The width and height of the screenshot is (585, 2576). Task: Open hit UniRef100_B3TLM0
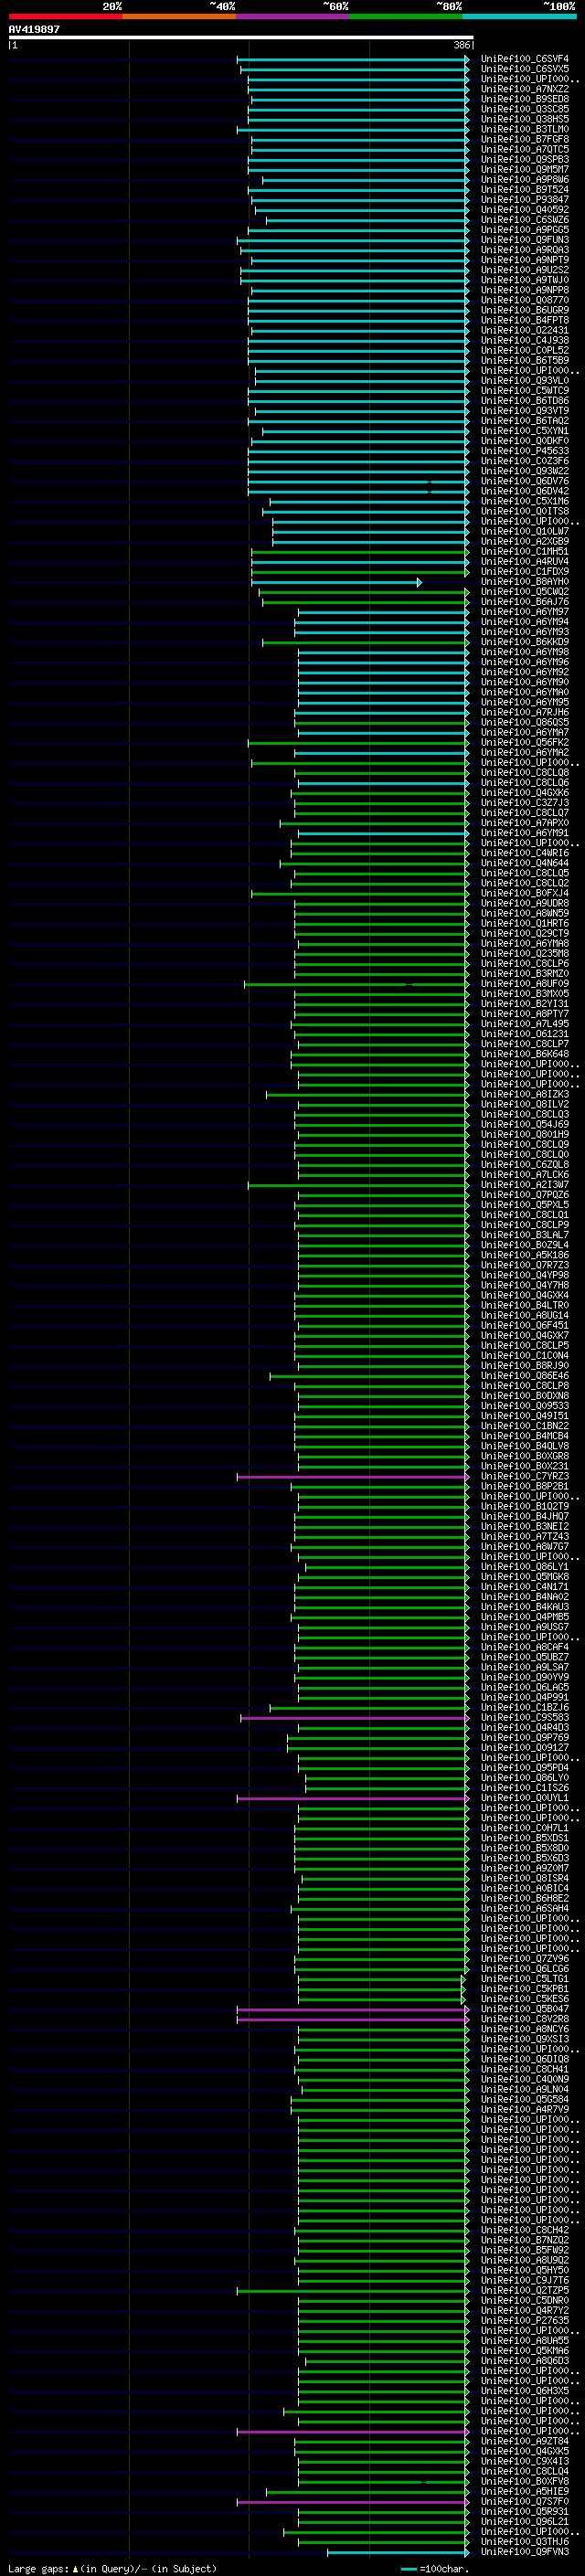pos(524,129)
